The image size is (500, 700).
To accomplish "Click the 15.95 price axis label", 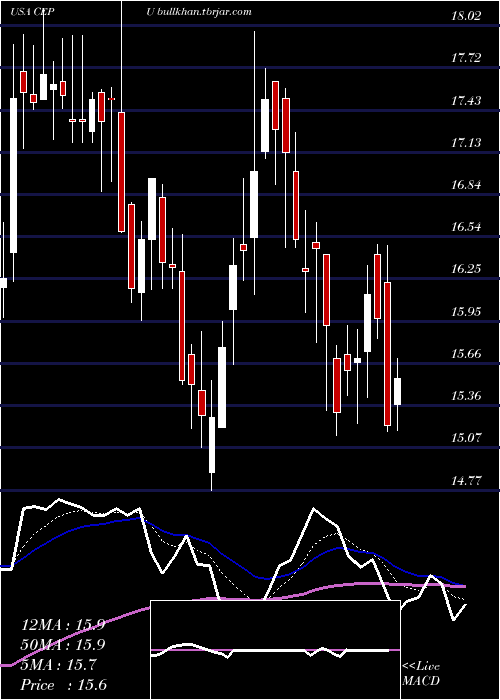I will pyautogui.click(x=466, y=311).
